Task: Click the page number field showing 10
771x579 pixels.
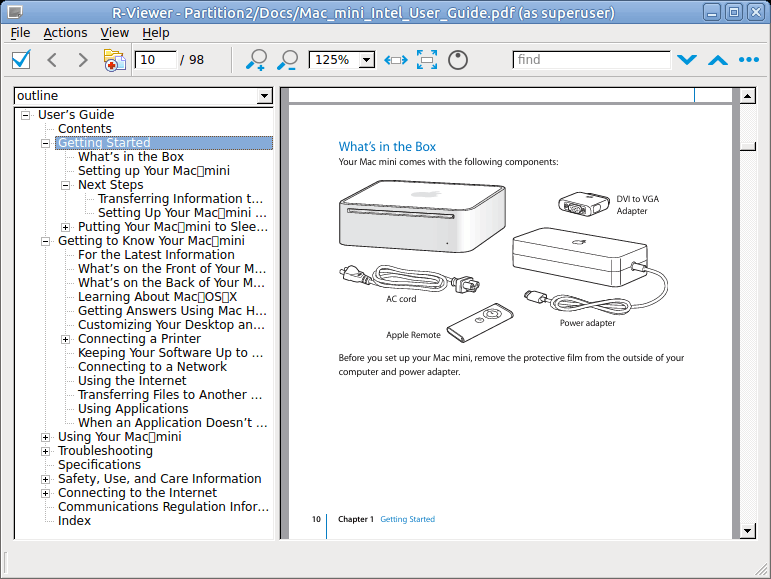Action: [x=155, y=60]
